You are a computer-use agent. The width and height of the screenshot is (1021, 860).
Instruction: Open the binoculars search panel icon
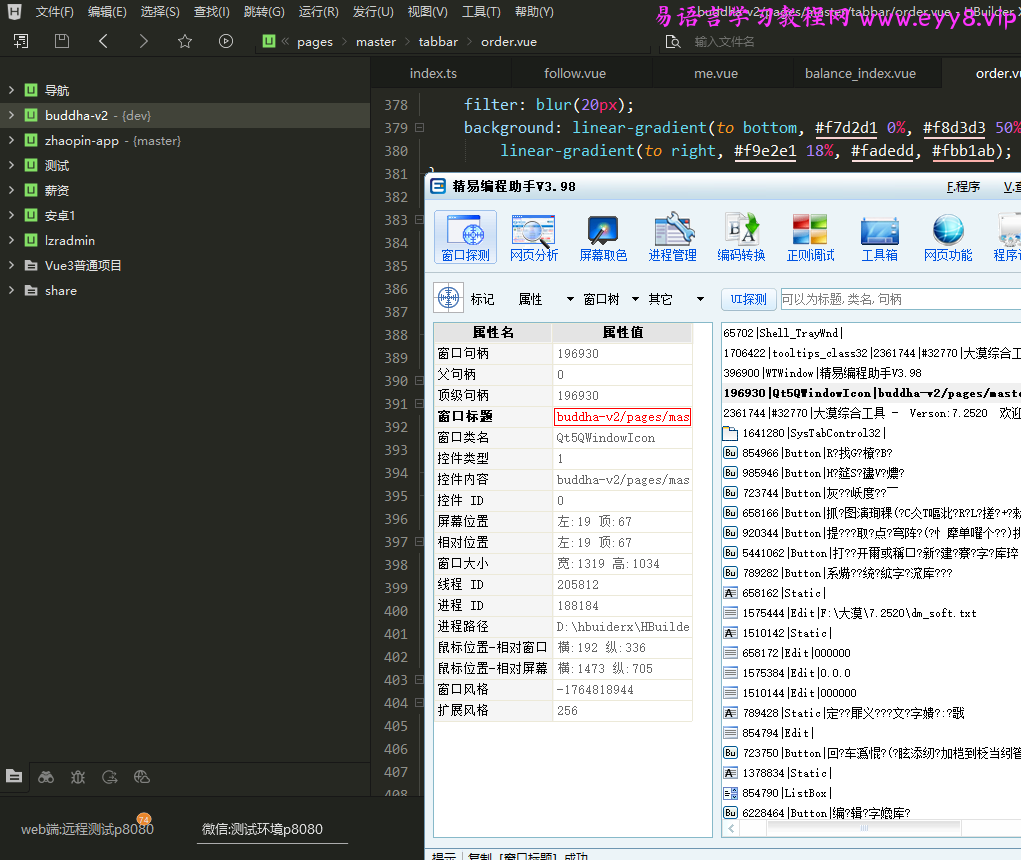[x=46, y=776]
